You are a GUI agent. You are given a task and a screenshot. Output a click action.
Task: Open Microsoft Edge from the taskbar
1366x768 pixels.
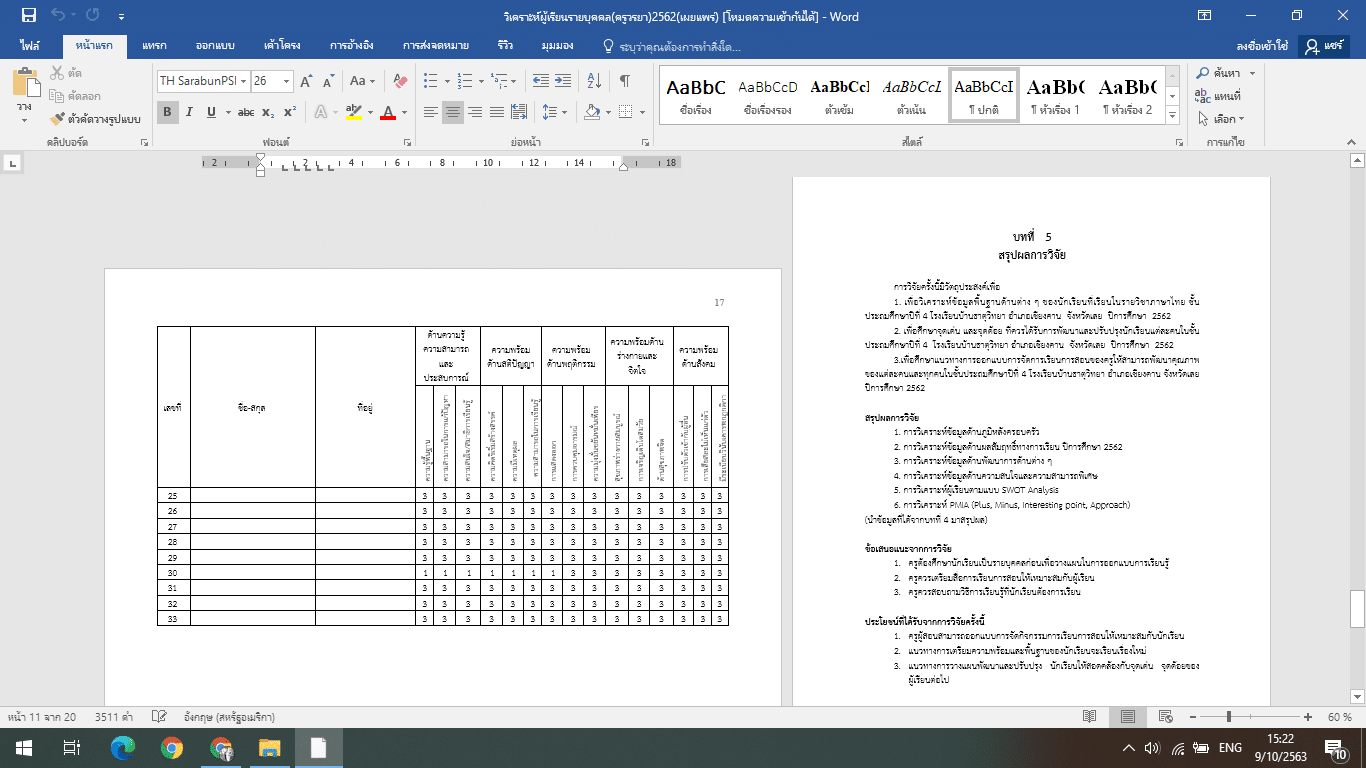tap(123, 747)
